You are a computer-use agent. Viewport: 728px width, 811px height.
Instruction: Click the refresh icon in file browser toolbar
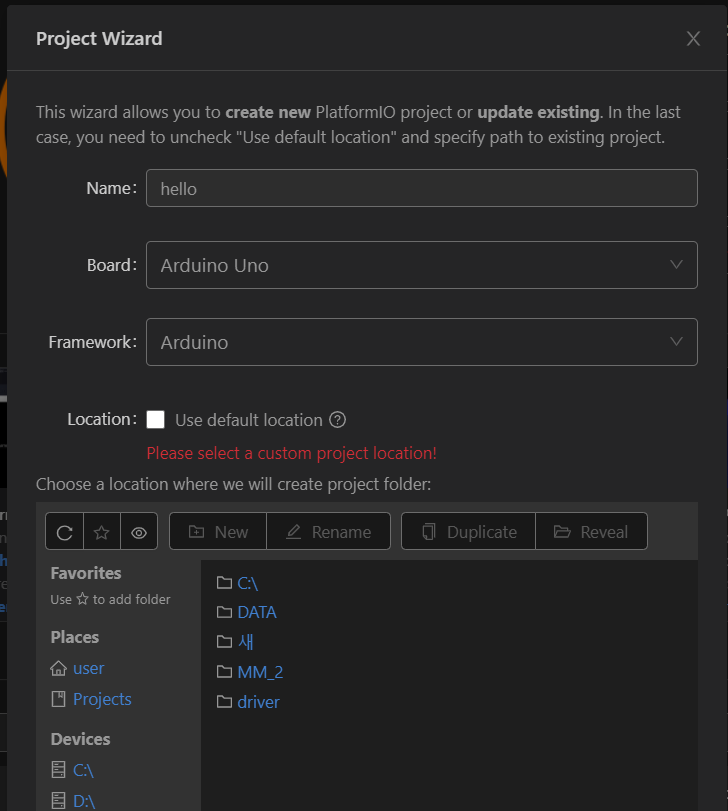[x=65, y=532]
